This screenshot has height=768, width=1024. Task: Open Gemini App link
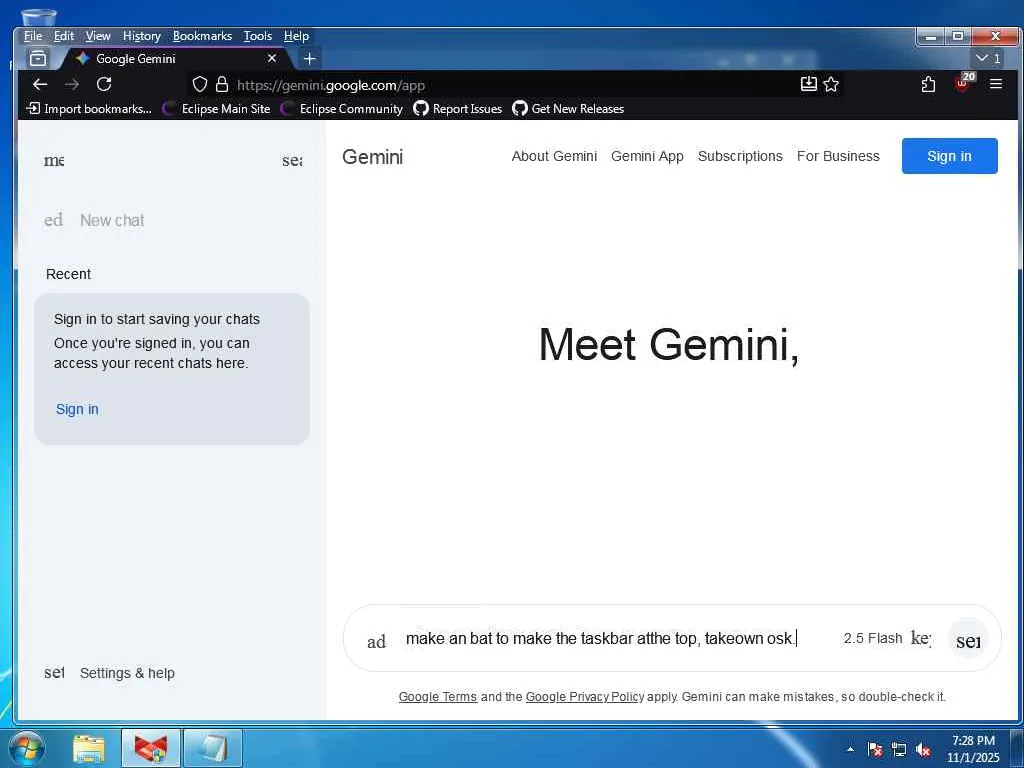click(647, 156)
